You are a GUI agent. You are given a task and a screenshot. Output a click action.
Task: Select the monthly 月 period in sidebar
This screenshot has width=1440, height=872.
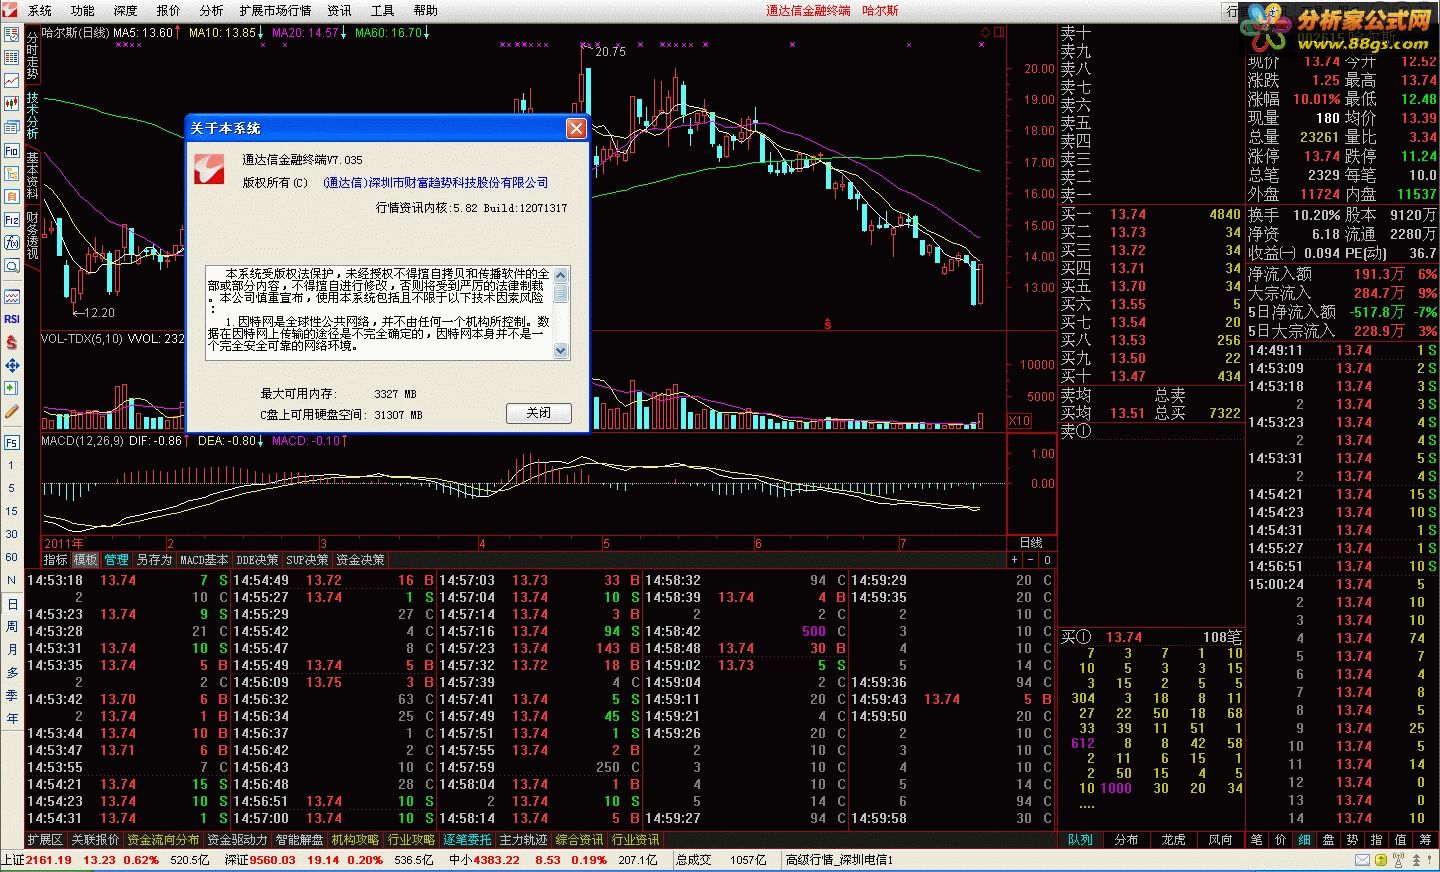(x=12, y=649)
